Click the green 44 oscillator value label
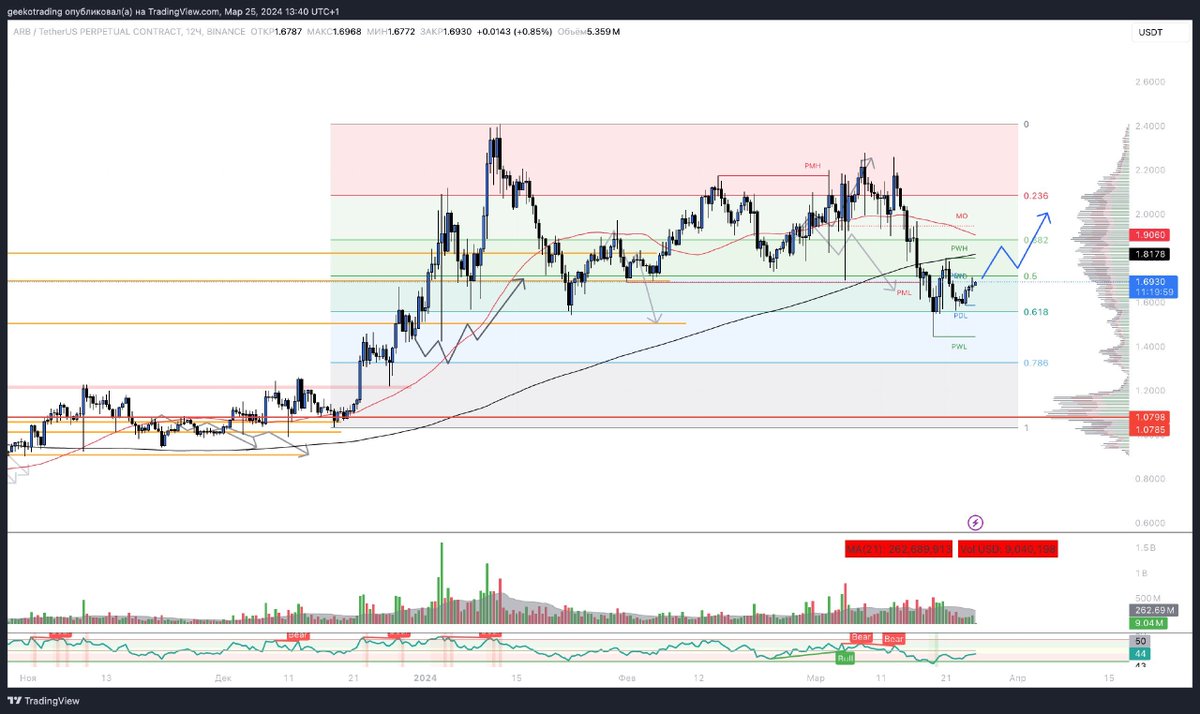 (x=1141, y=653)
